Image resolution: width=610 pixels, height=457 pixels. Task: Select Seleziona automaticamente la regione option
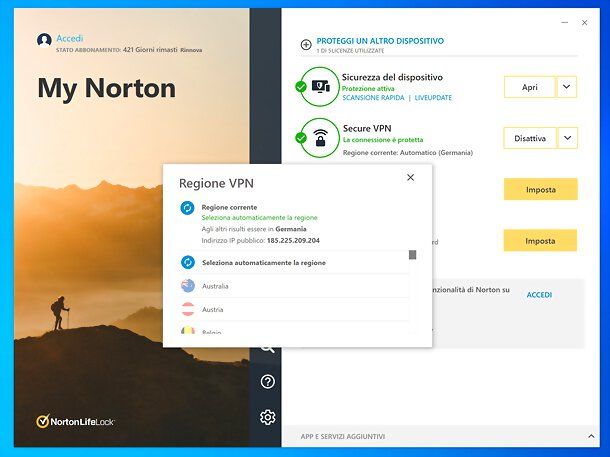point(294,263)
